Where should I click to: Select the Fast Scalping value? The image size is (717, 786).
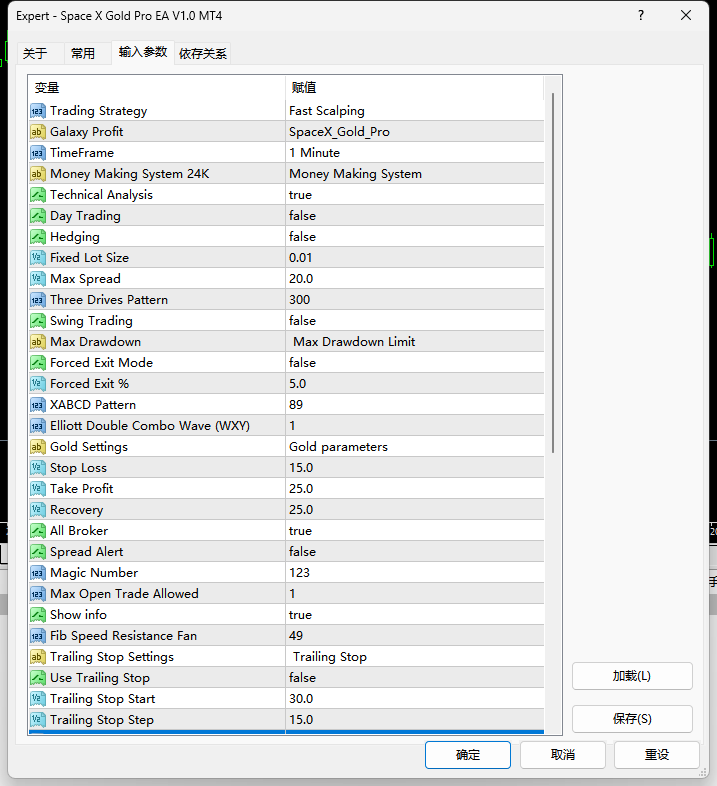[x=415, y=111]
